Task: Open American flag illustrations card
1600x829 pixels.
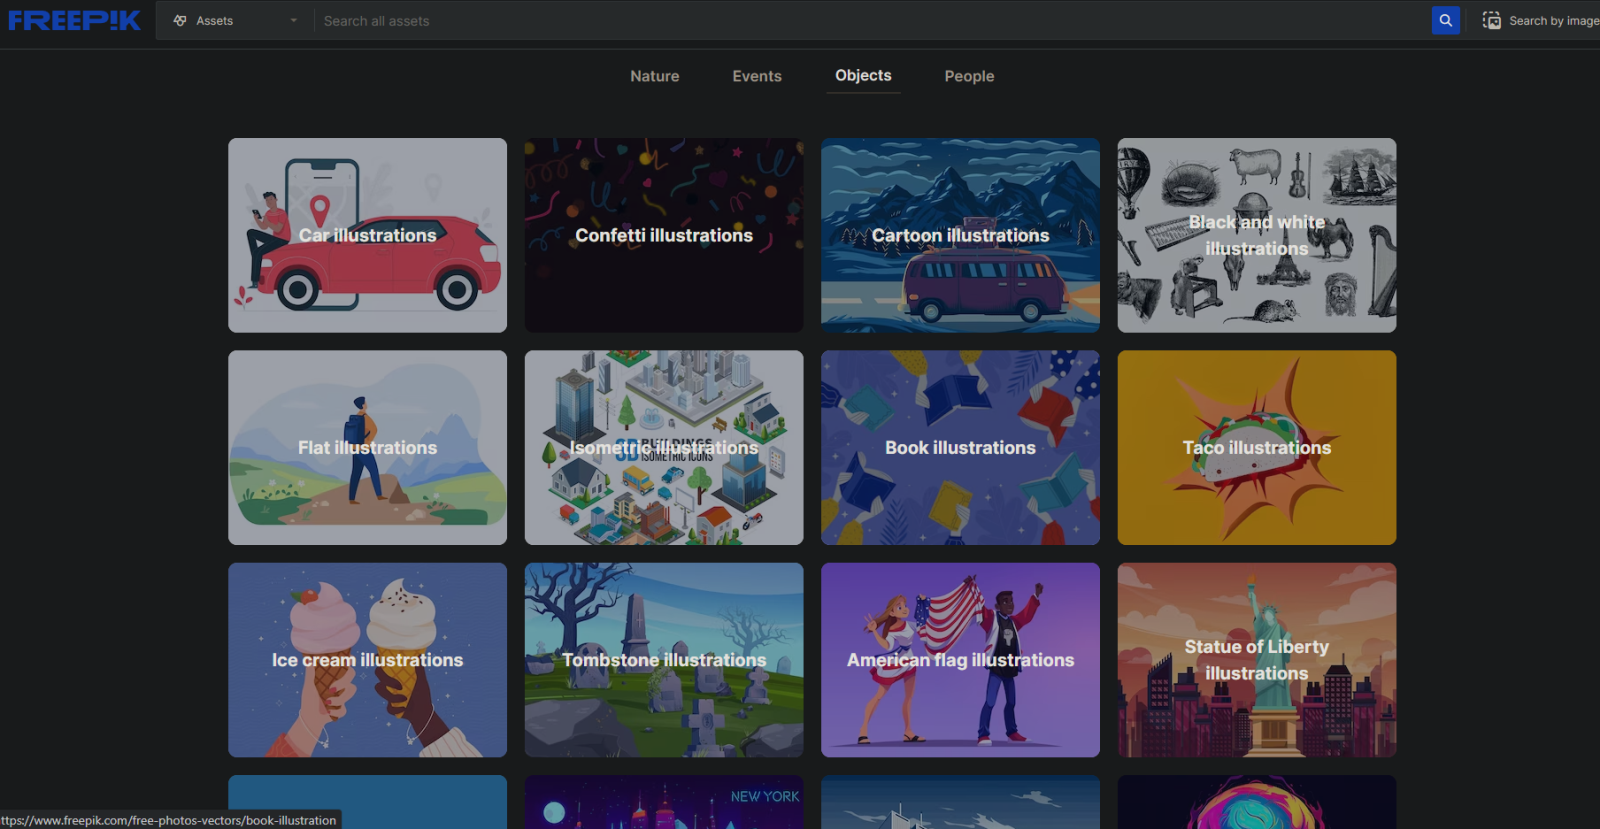Action: click(960, 660)
